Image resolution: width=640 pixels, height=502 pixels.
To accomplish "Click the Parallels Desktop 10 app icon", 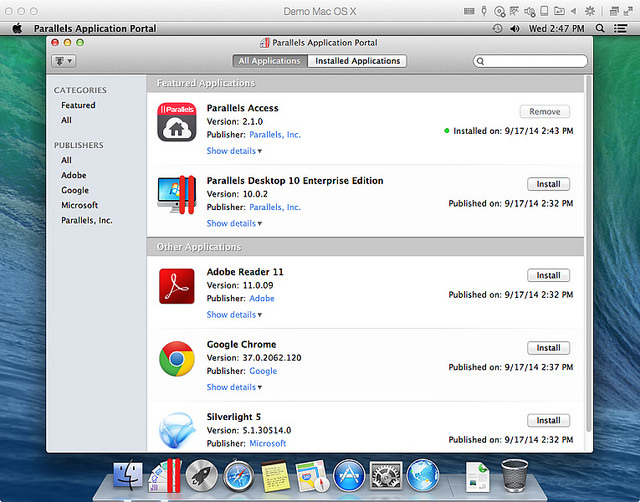I will coord(177,195).
